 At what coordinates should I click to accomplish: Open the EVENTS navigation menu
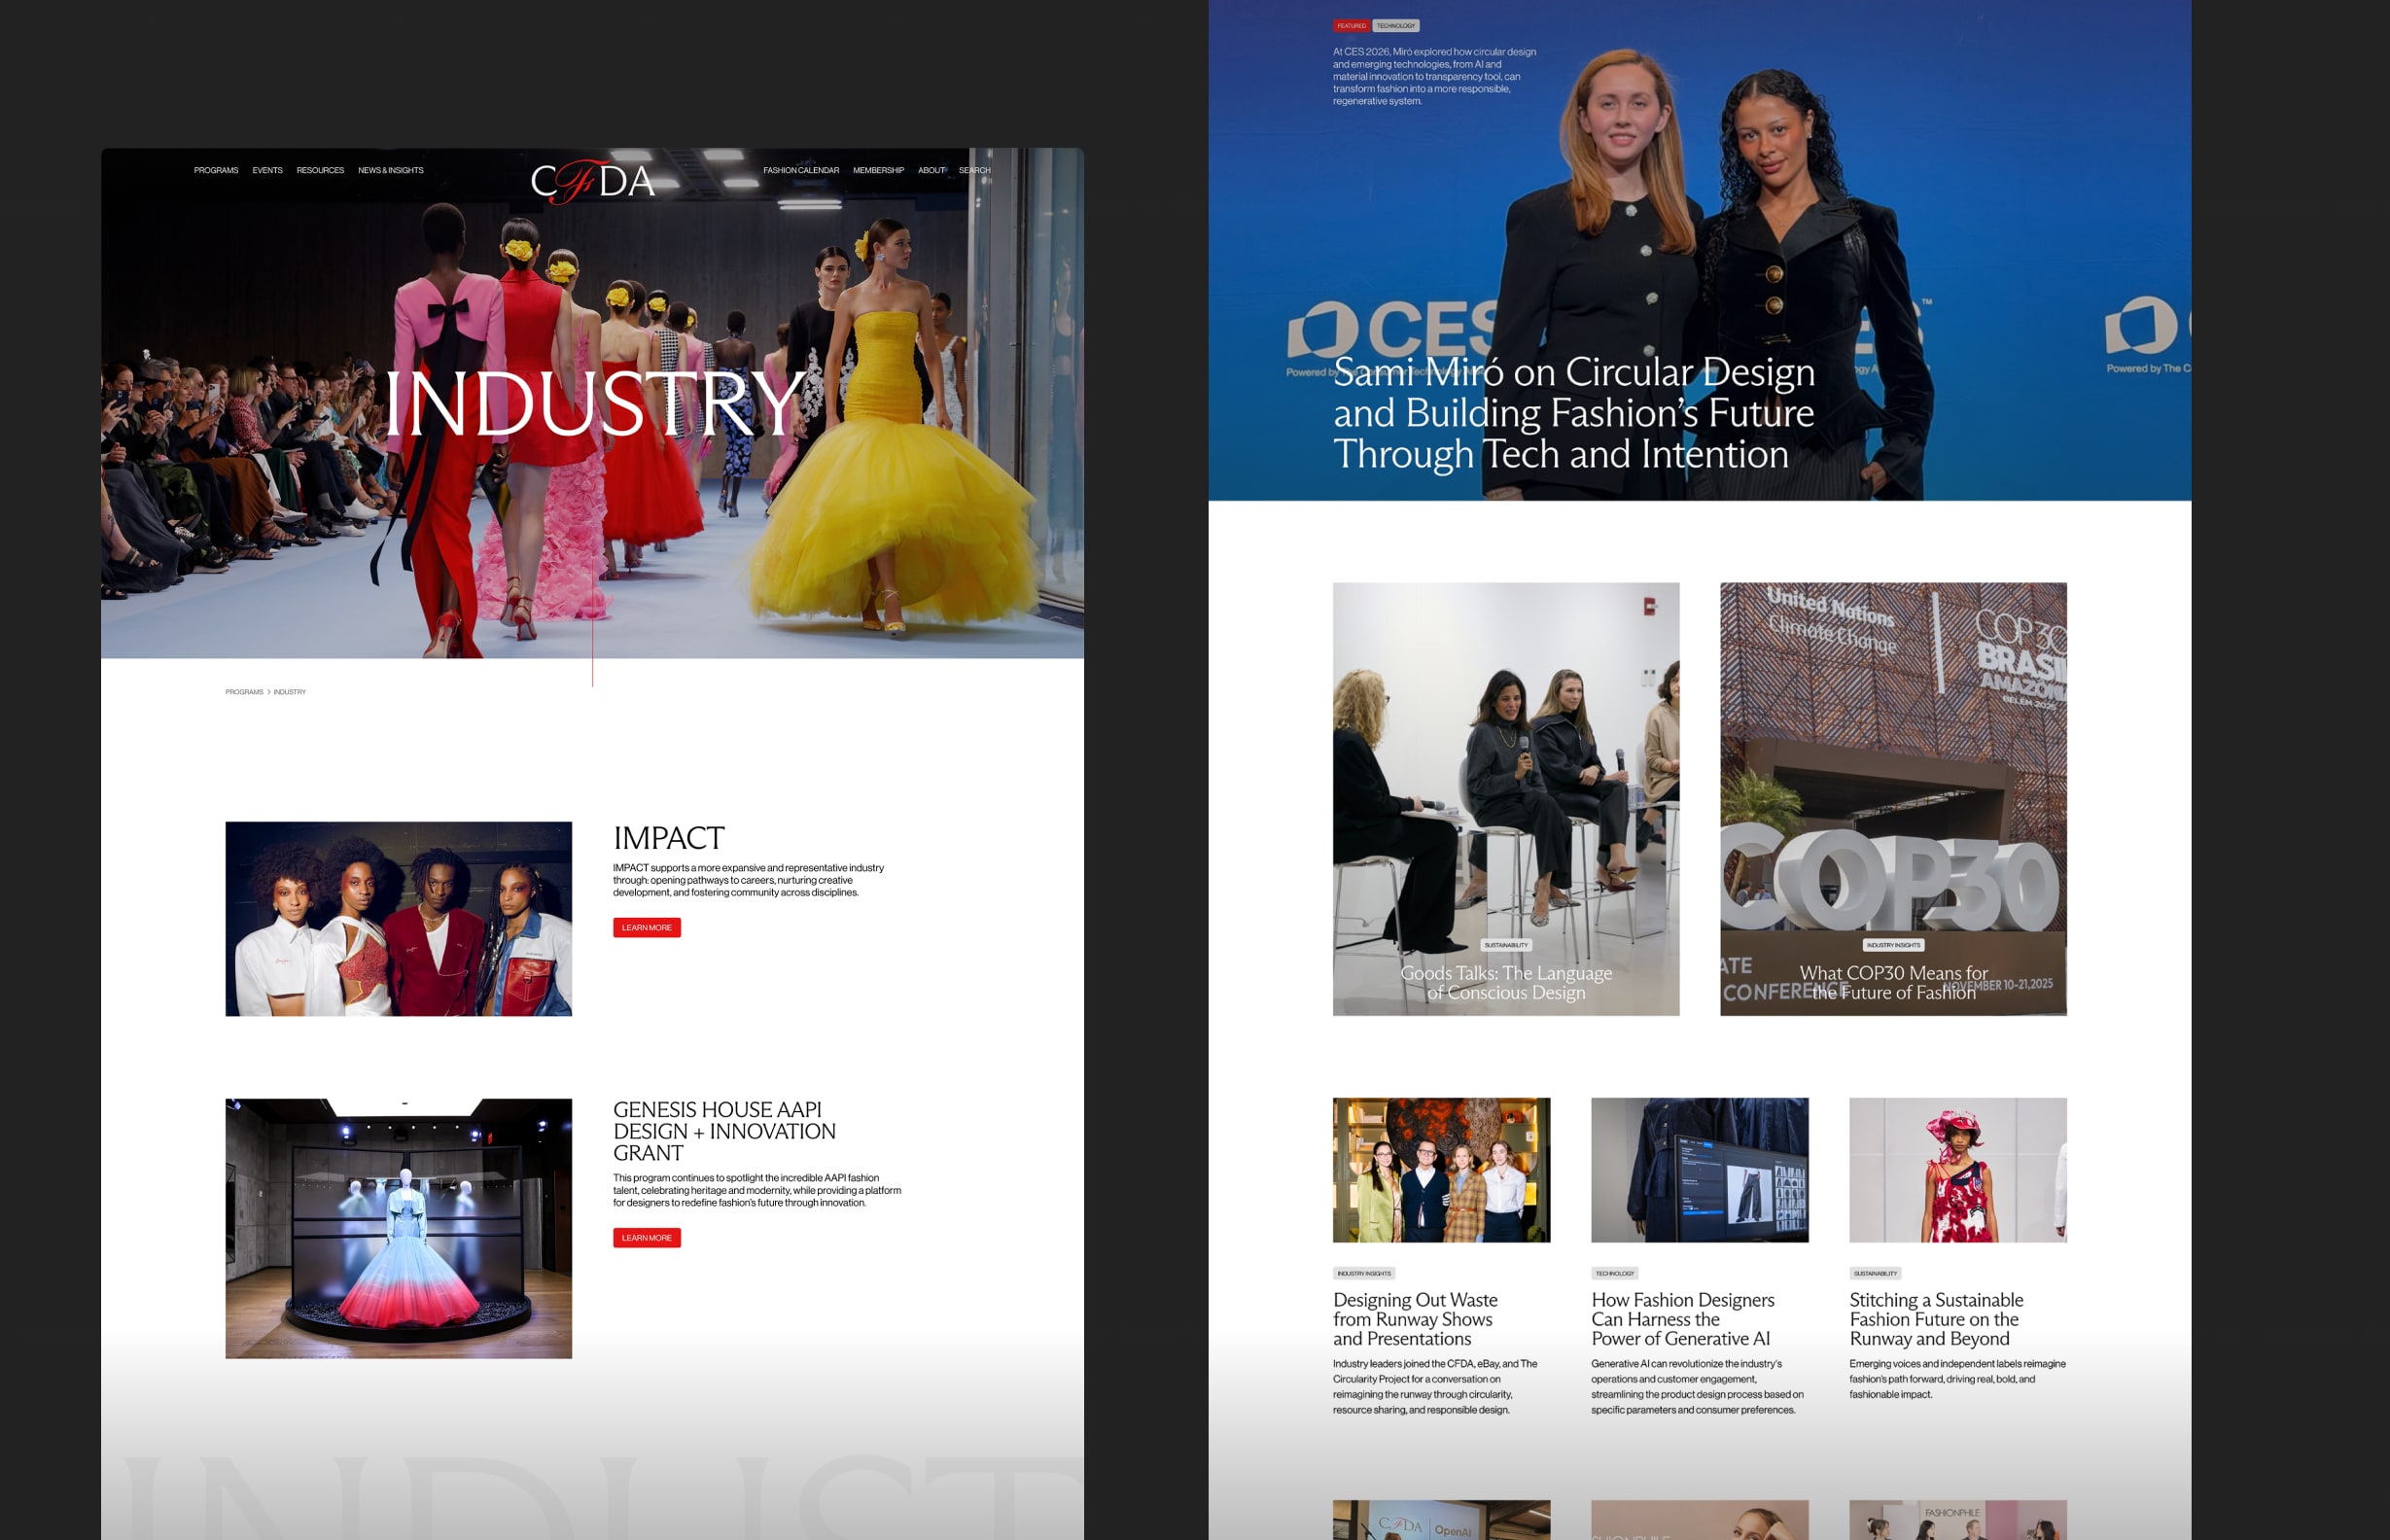click(267, 170)
